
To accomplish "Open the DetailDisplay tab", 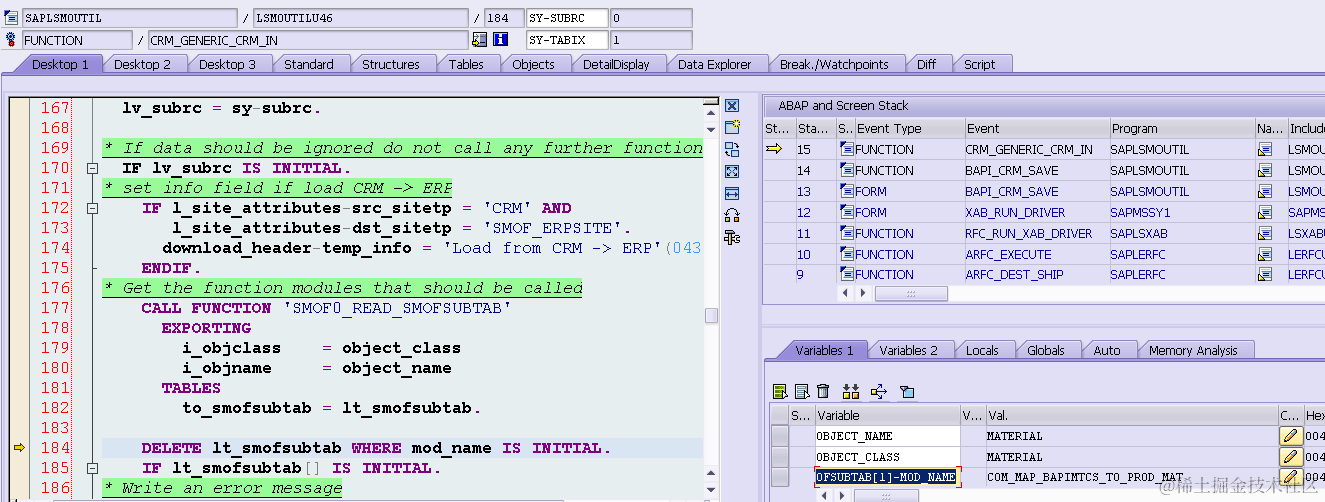I will click(616, 64).
